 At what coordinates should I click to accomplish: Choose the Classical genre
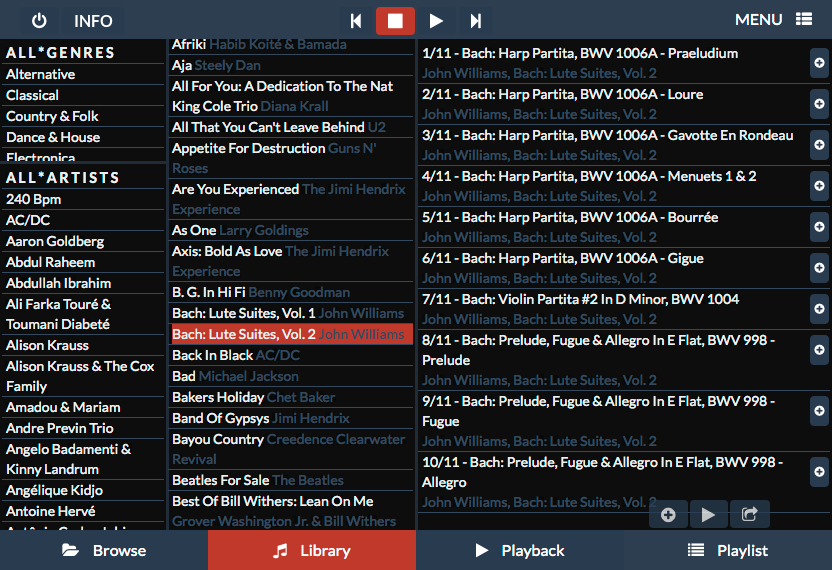[83, 96]
